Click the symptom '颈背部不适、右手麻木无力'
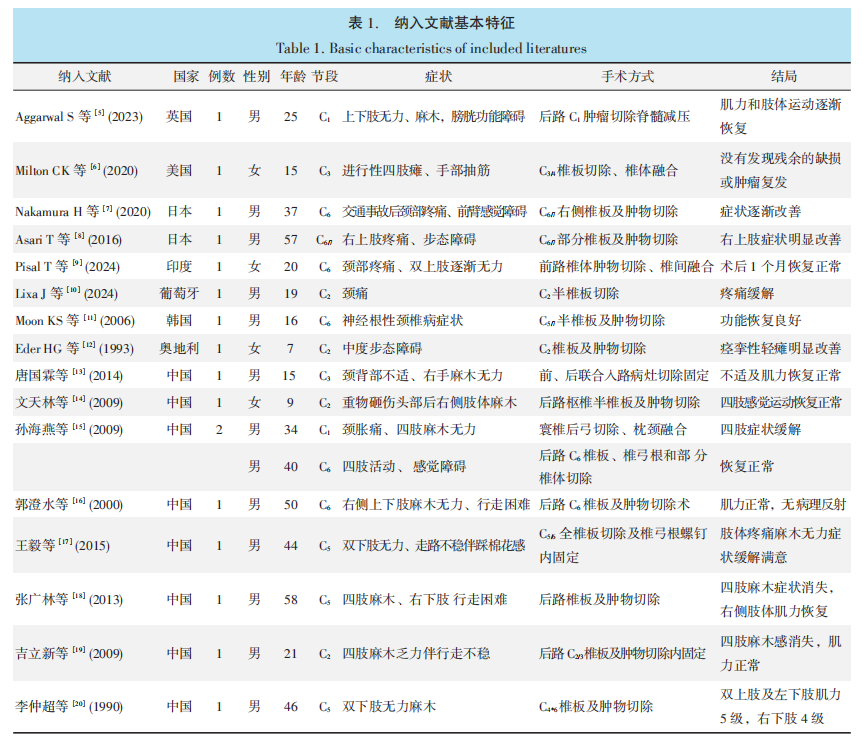Viewport: 863px width, 741px height. pos(423,375)
